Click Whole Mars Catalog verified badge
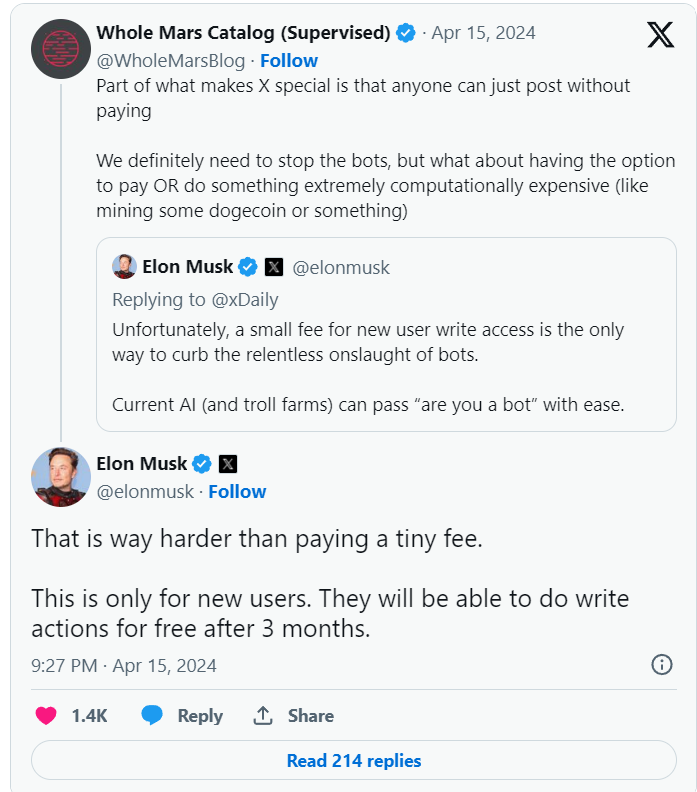The width and height of the screenshot is (697, 792). click(x=405, y=33)
